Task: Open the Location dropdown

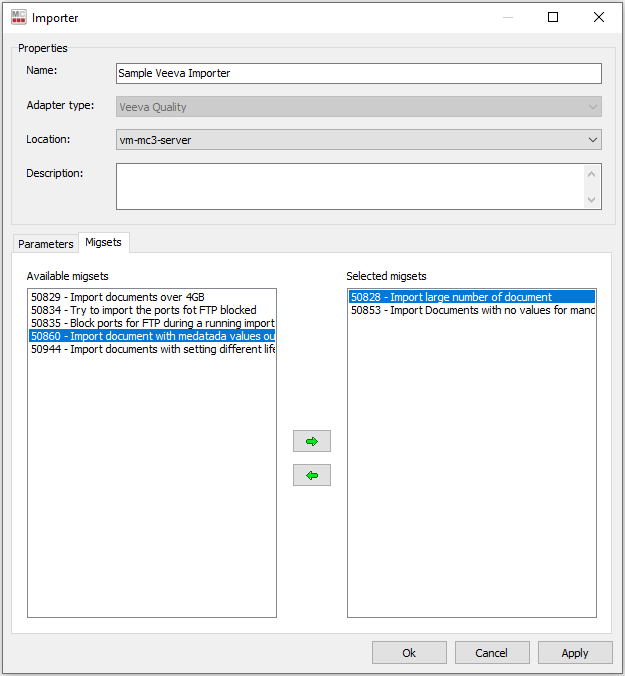Action: click(359, 140)
